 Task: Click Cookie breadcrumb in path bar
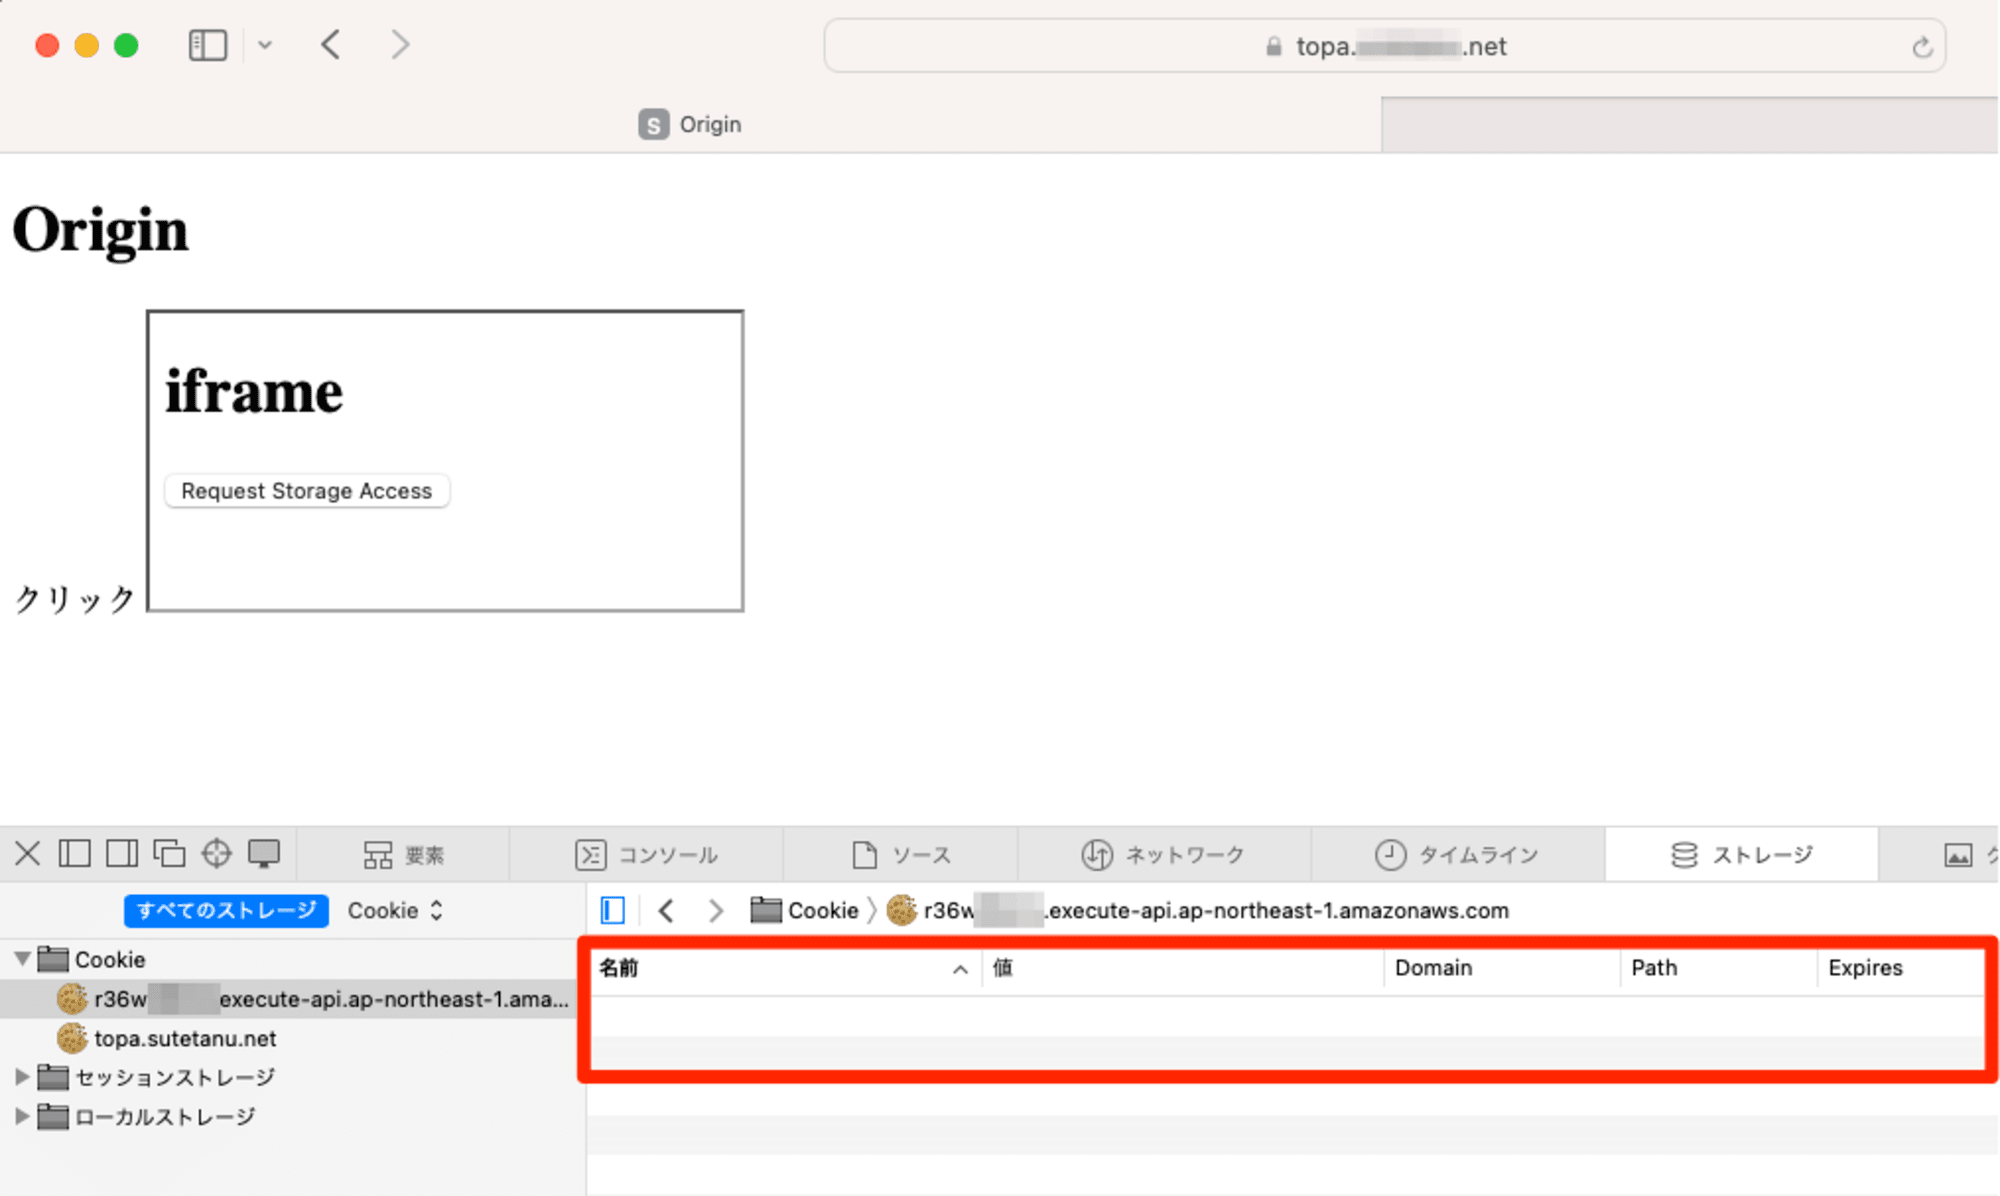click(x=805, y=910)
